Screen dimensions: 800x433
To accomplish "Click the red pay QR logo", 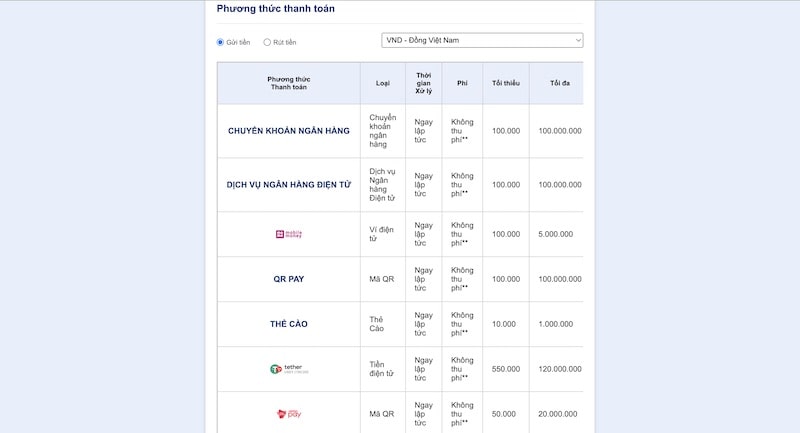I will 289,414.
